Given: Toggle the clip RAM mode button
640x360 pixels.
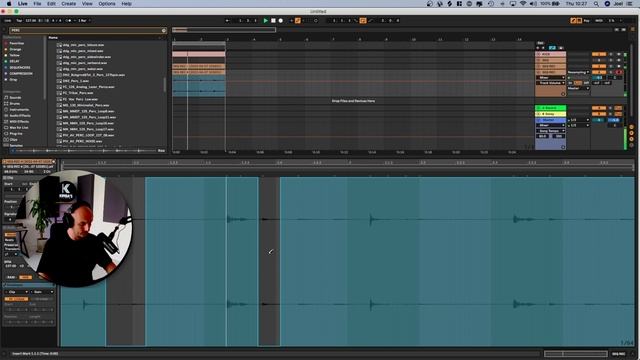Looking at the screenshot, I should point(11,277).
